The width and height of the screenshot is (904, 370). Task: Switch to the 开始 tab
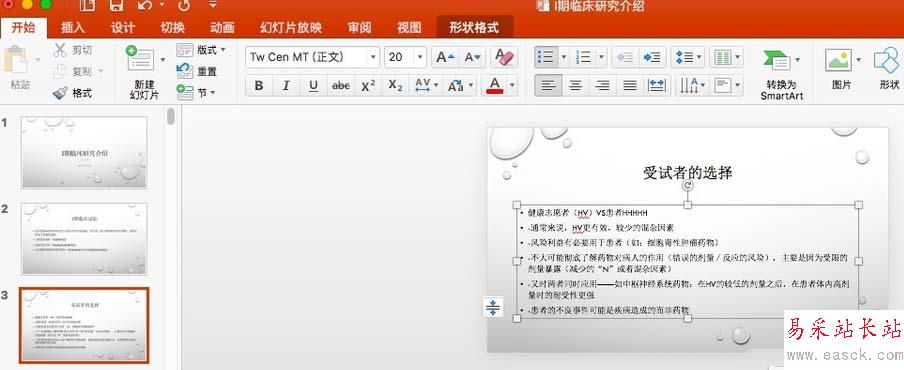(24, 28)
